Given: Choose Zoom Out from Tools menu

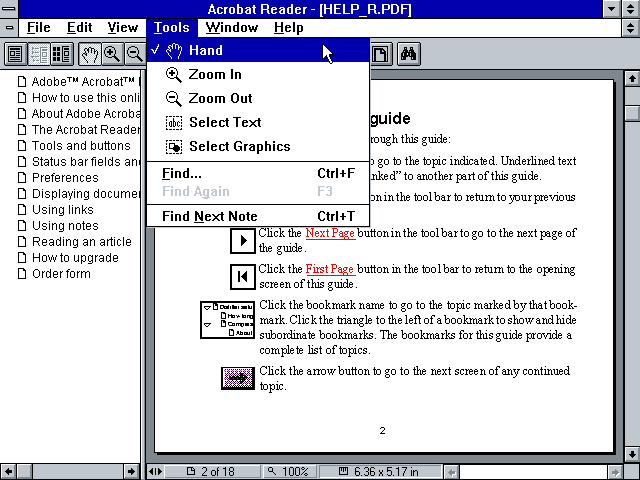Looking at the screenshot, I should pos(258,98).
